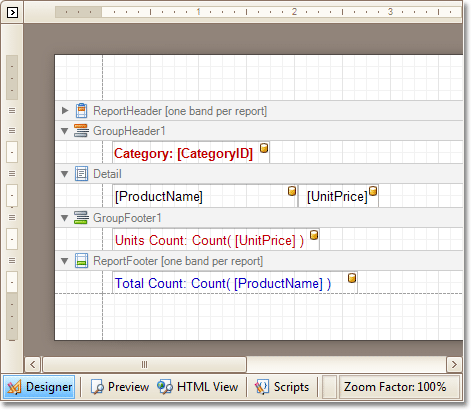Click the horizontal scrollbar right arrow
Screen dimensions: 471x410
point(454,364)
